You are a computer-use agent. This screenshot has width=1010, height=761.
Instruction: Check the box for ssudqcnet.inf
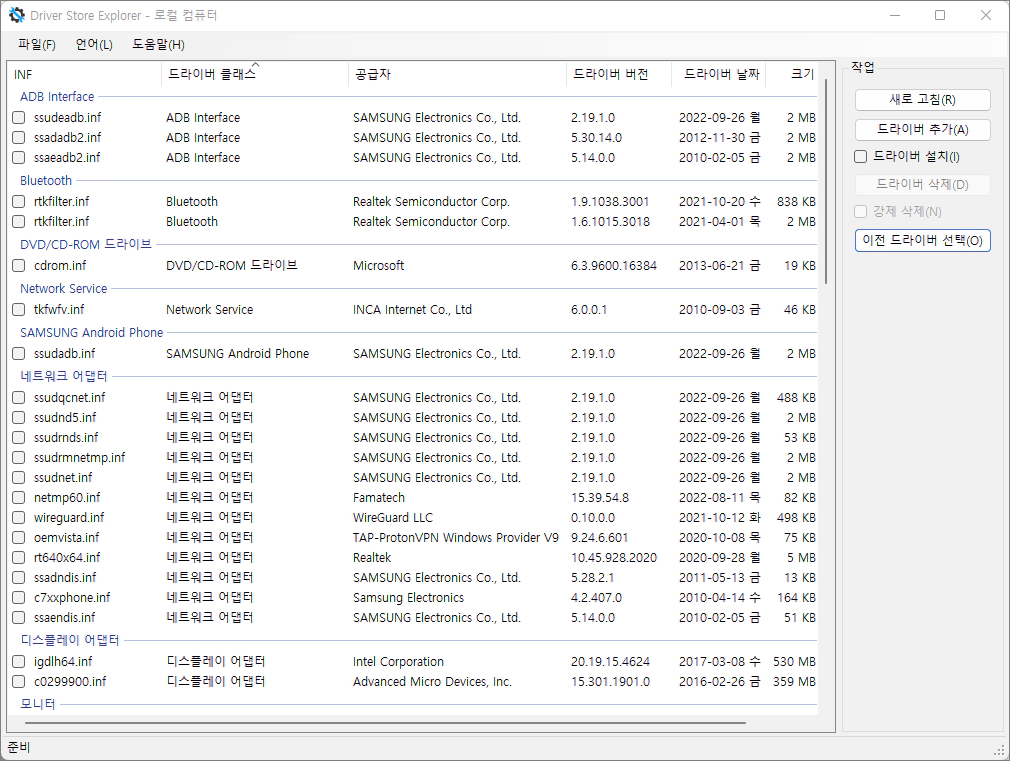(x=19, y=398)
